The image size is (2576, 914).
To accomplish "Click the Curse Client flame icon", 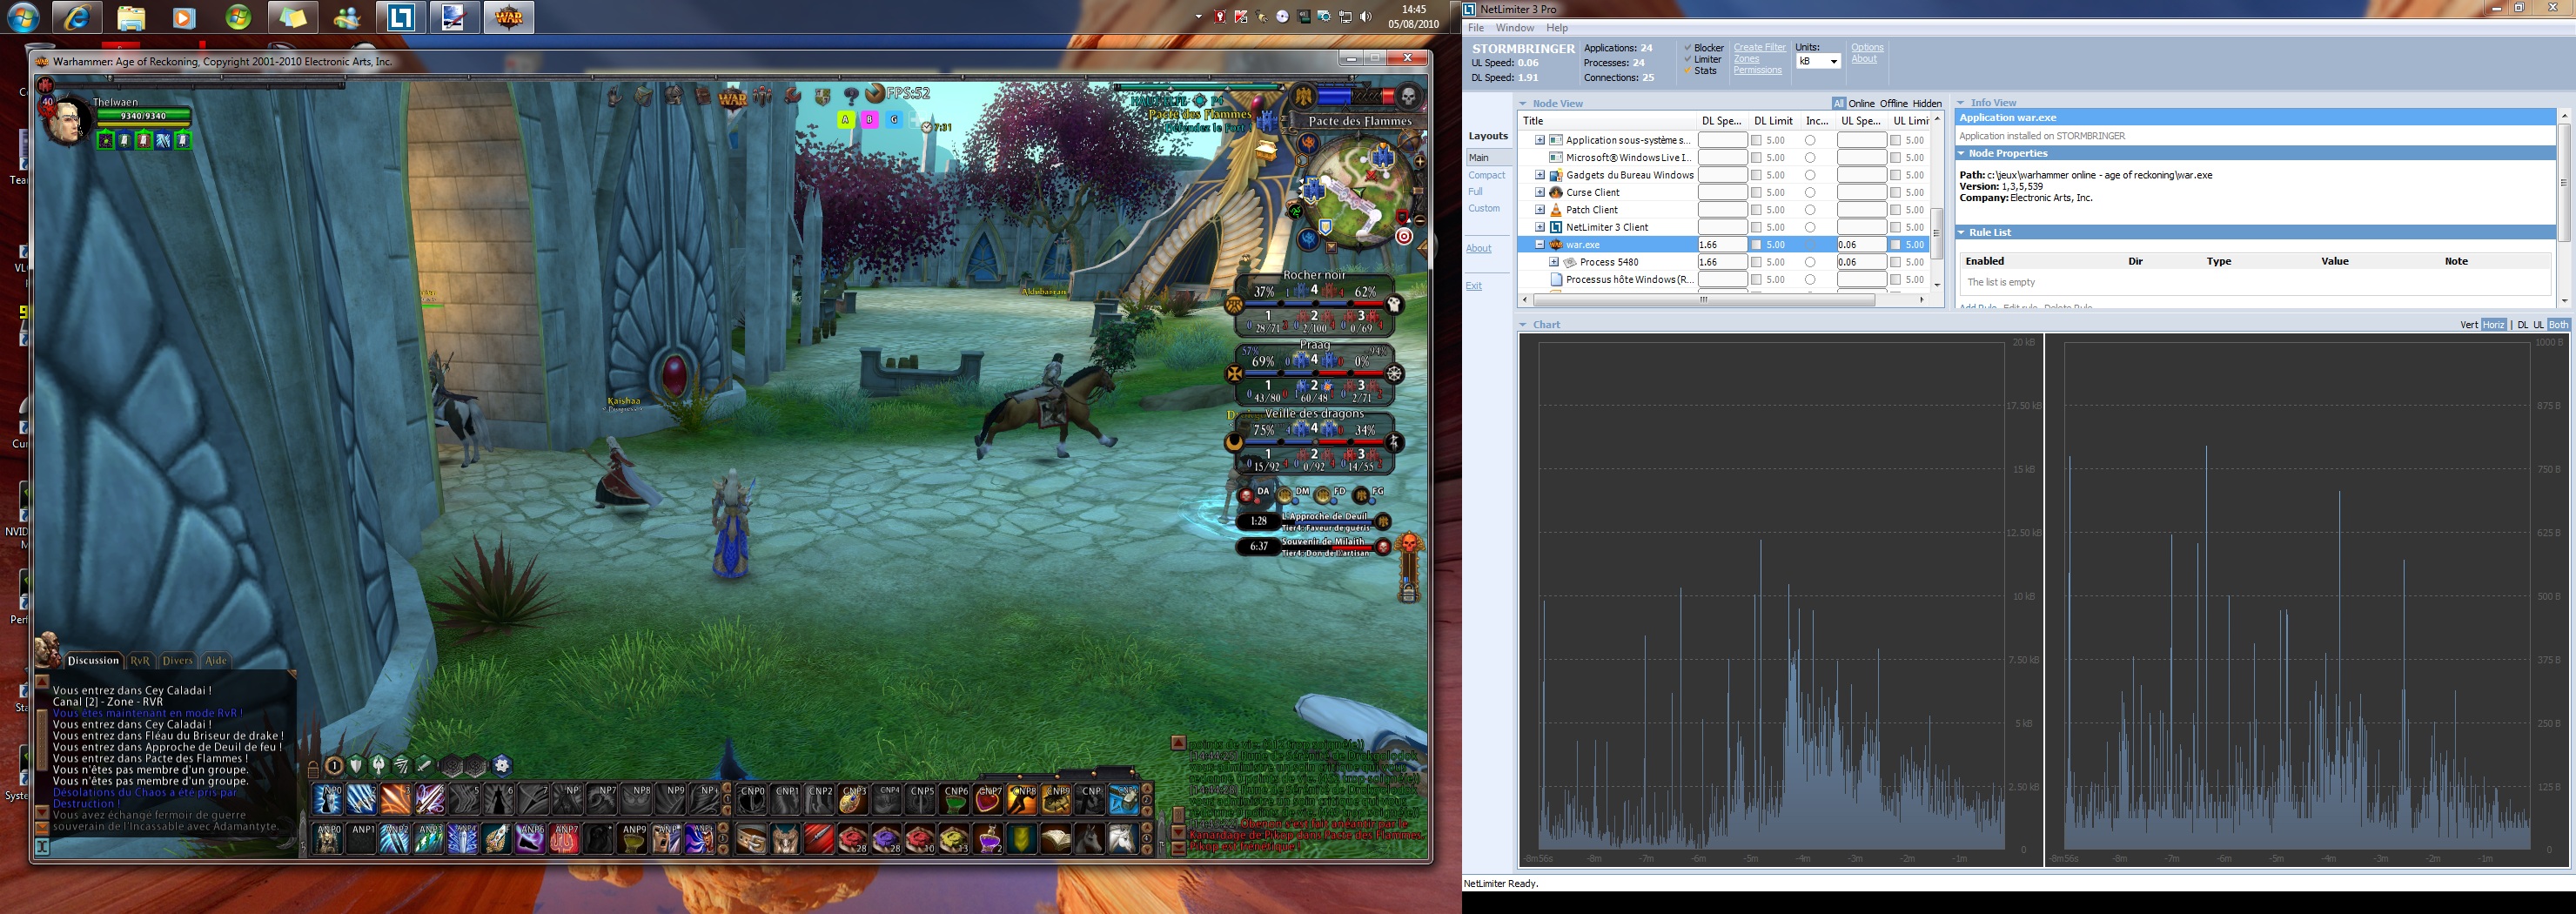I will point(1555,192).
